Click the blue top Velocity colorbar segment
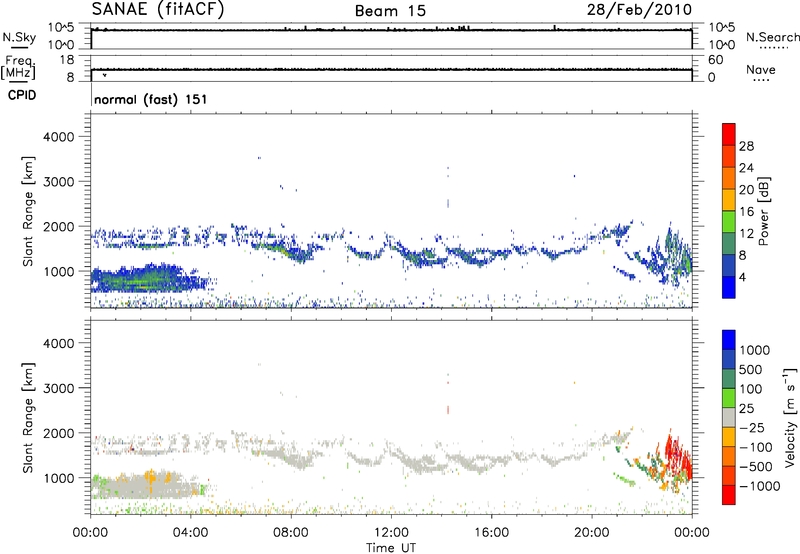This screenshot has width=800, height=554. pyautogui.click(x=729, y=340)
